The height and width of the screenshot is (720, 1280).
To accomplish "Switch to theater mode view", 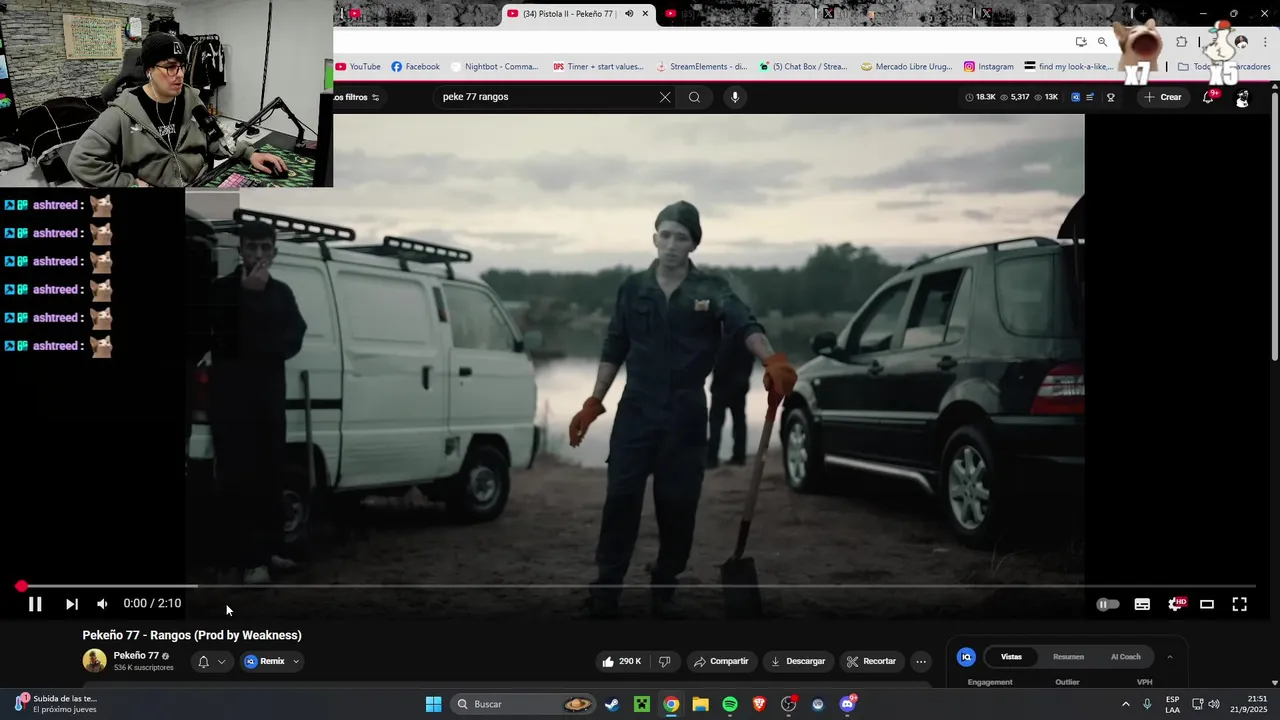I will point(1207,604).
